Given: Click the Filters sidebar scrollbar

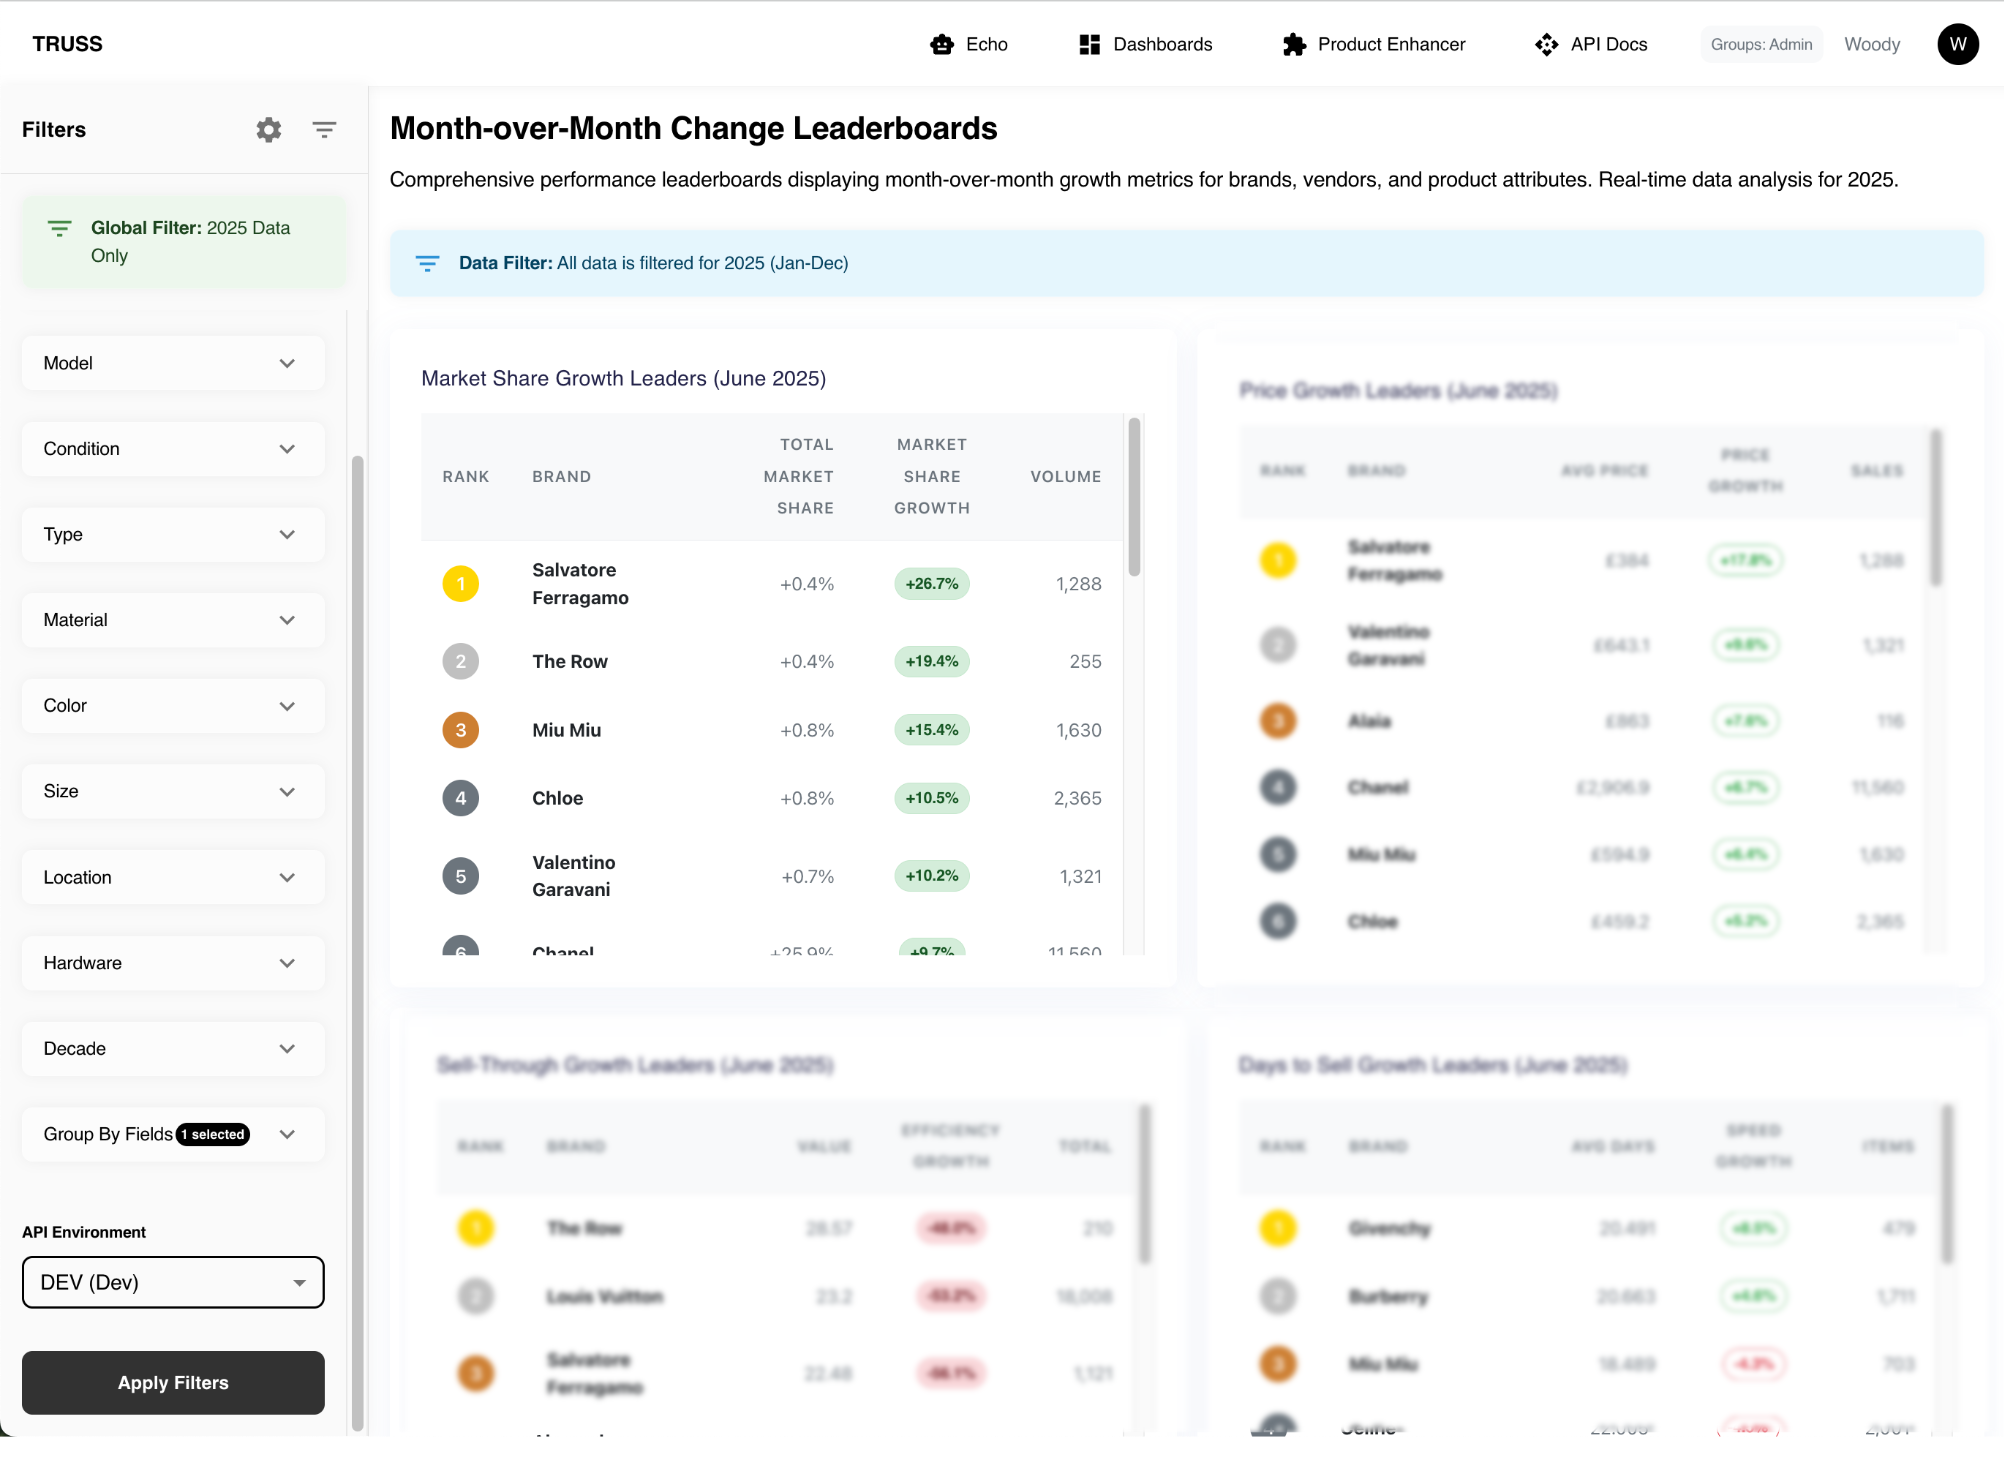Looking at the screenshot, I should [x=357, y=944].
